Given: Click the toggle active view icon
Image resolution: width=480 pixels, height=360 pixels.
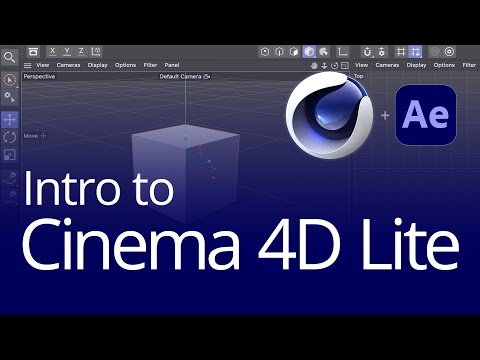Looking at the screenshot, I should coord(345,66).
